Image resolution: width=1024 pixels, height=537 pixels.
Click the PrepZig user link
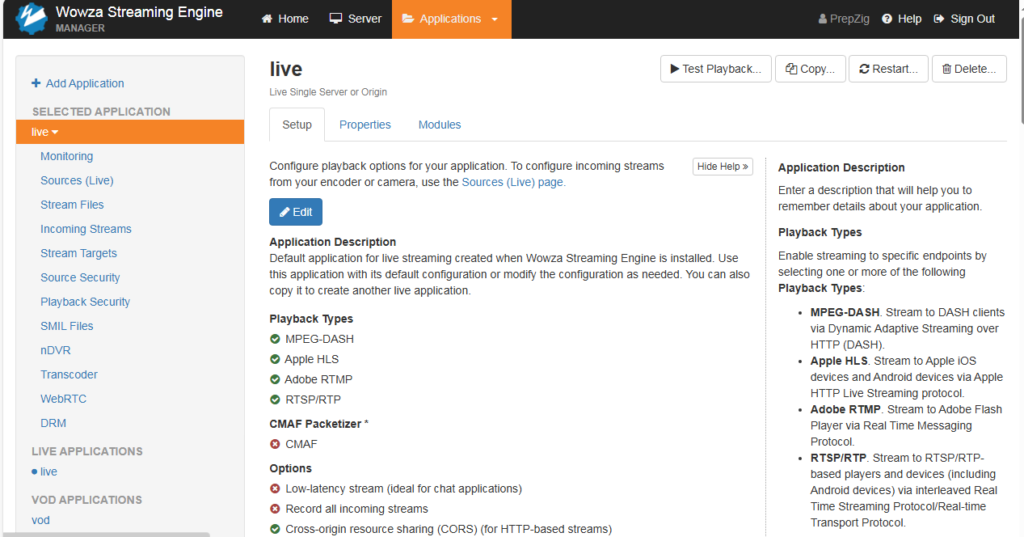[844, 19]
